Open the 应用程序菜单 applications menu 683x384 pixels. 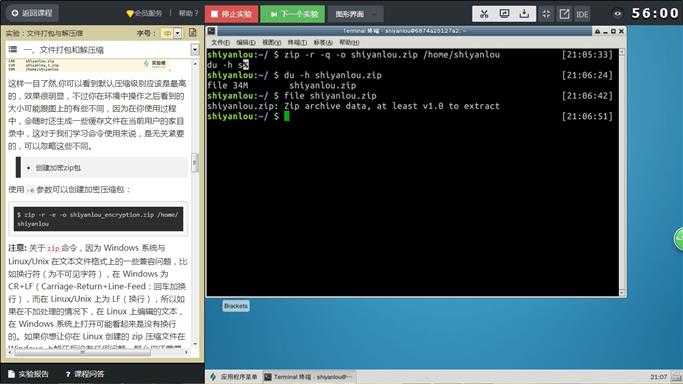(234, 377)
